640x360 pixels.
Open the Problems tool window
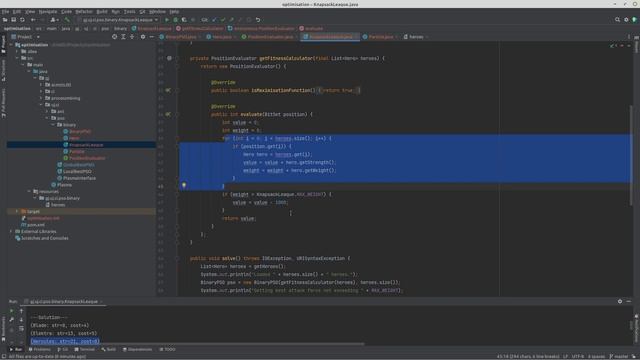click(40, 349)
